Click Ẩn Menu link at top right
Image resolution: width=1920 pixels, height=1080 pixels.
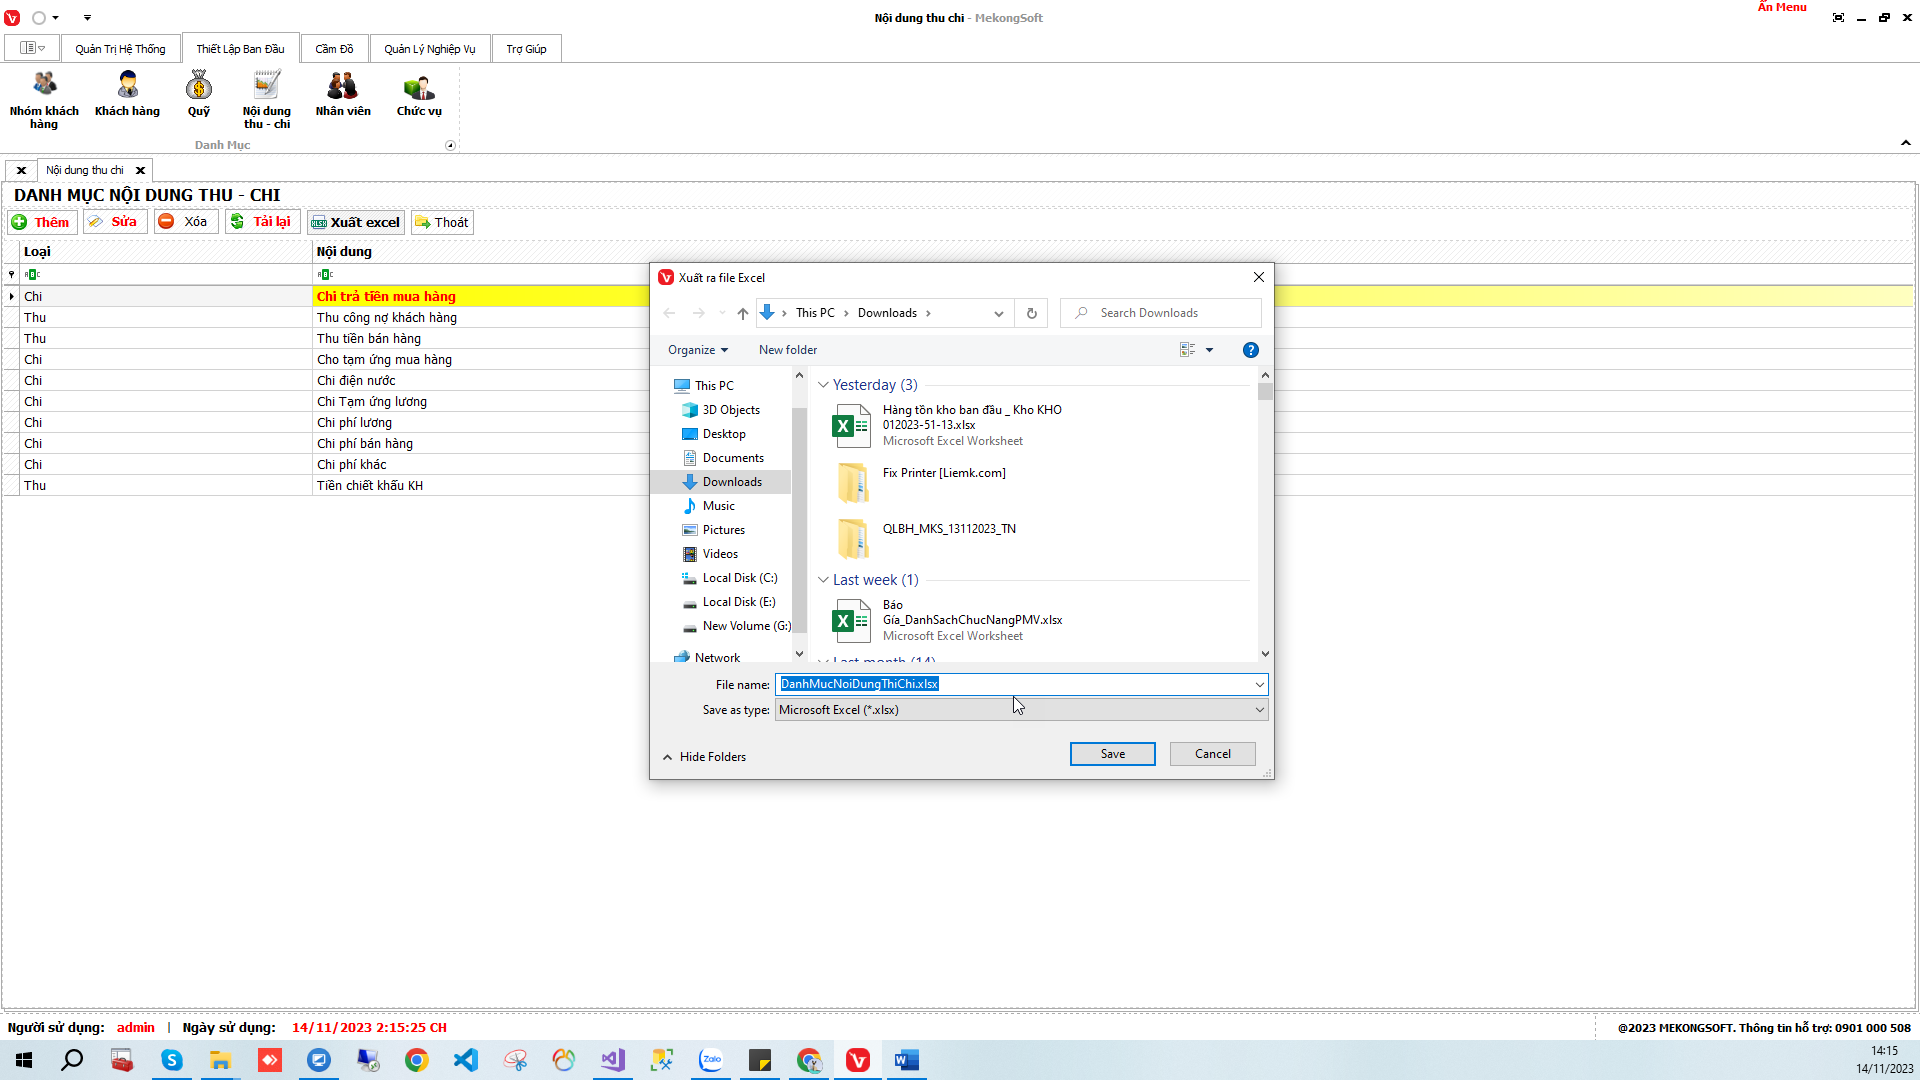[x=1782, y=7]
